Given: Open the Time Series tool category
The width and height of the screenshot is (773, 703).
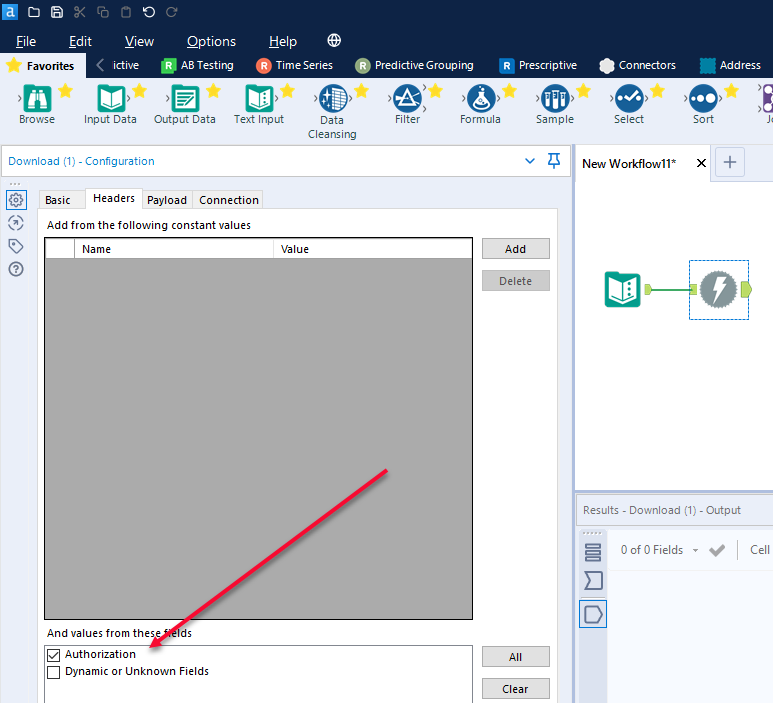Looking at the screenshot, I should [x=294, y=65].
